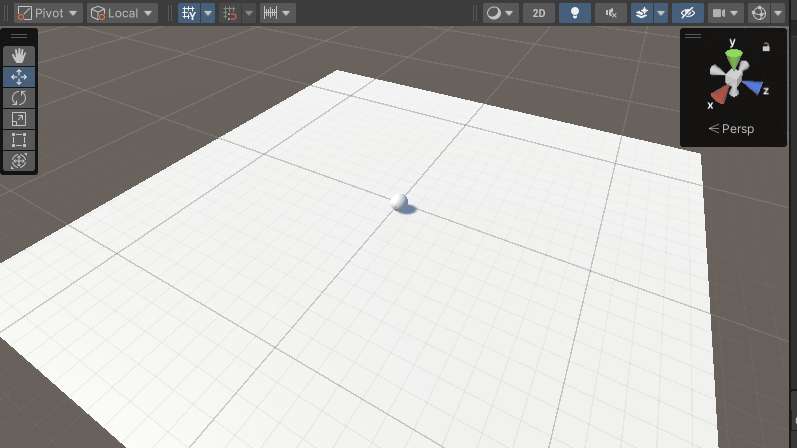Select the Scale tool
The image size is (797, 448).
pyautogui.click(x=19, y=119)
